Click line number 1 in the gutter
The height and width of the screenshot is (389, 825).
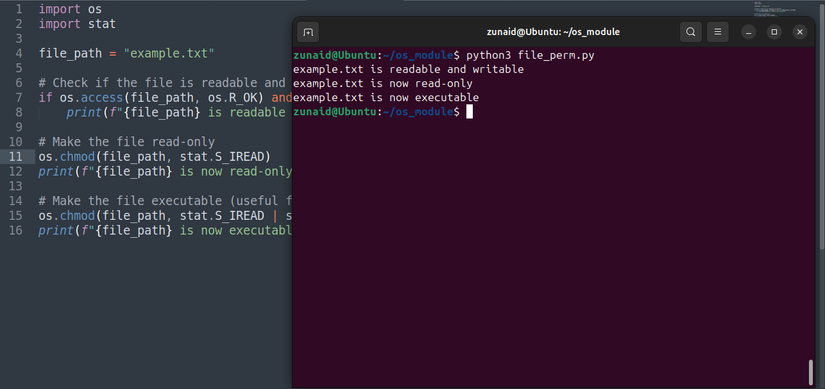(x=19, y=9)
